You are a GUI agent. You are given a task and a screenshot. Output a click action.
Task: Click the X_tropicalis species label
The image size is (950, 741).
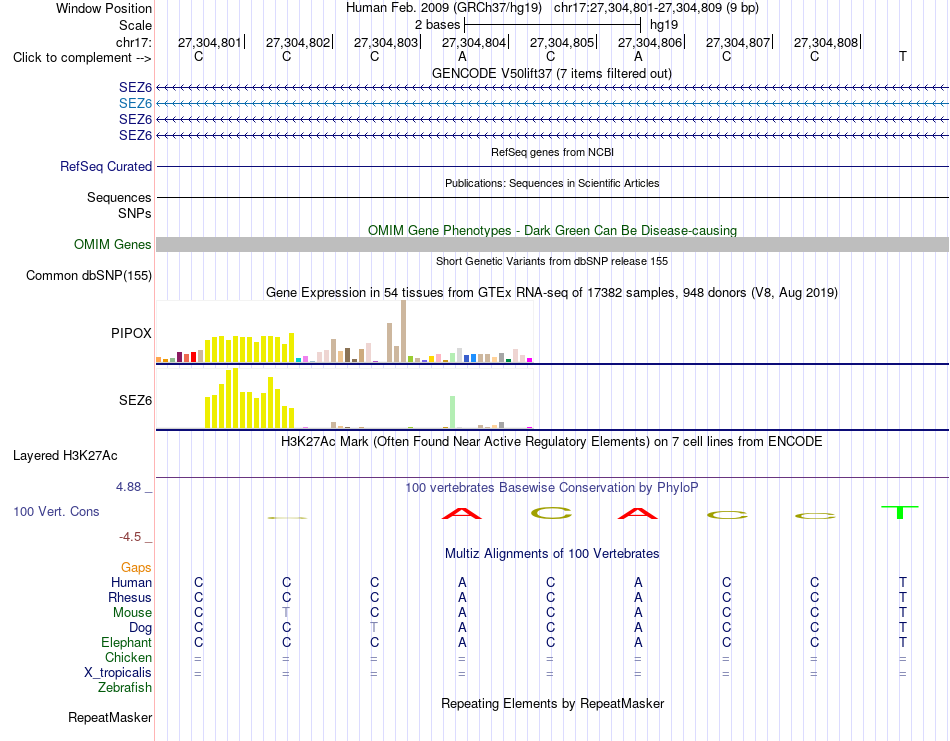(118, 673)
